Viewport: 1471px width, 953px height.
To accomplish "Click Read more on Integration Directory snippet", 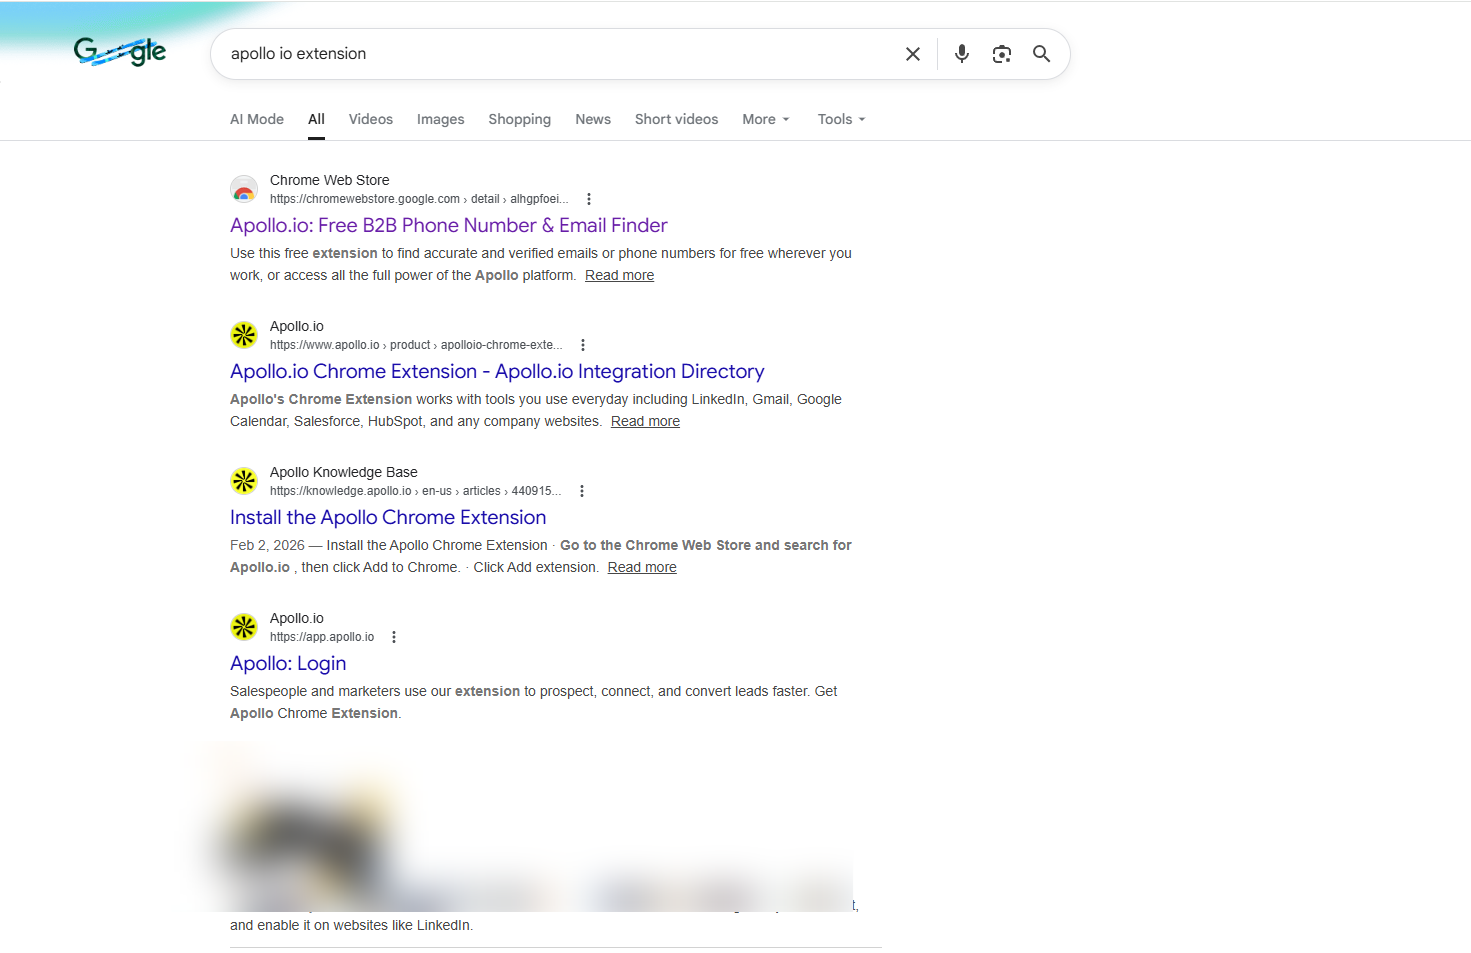I will click(x=646, y=421).
